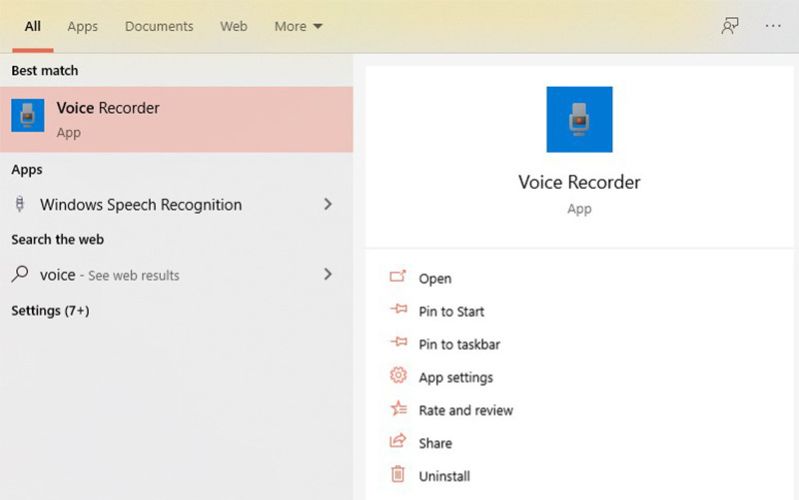Click the gear icon for App settings
This screenshot has height=500, width=799.
[398, 376]
